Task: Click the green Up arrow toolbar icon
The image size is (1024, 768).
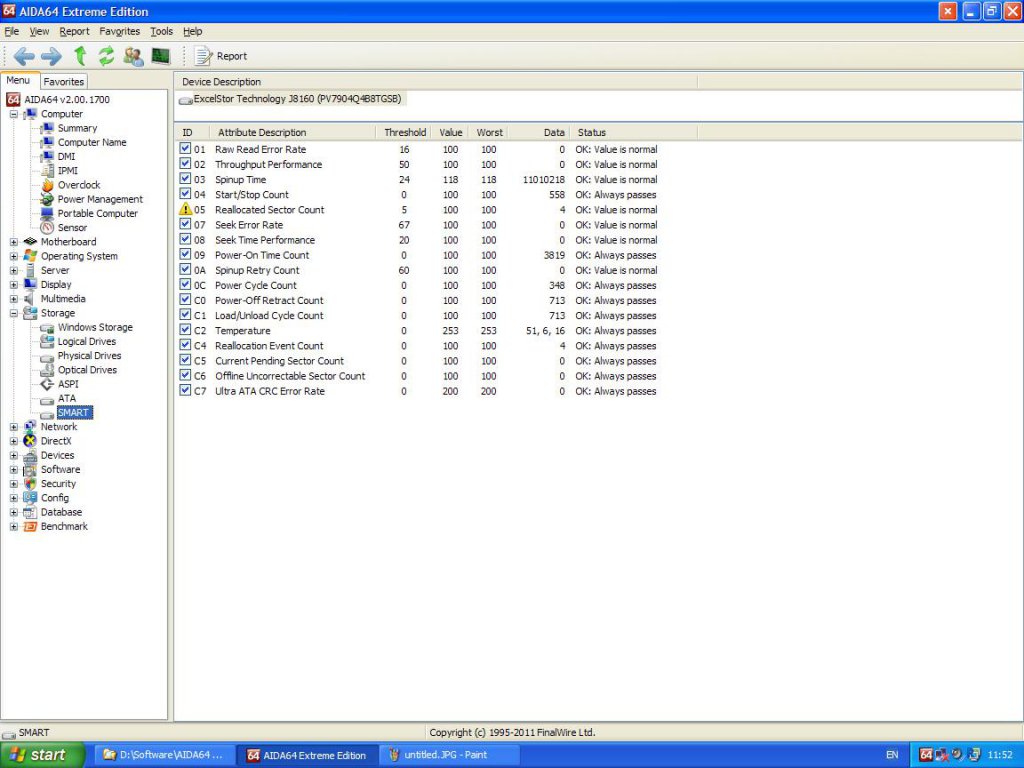Action: tap(80, 56)
